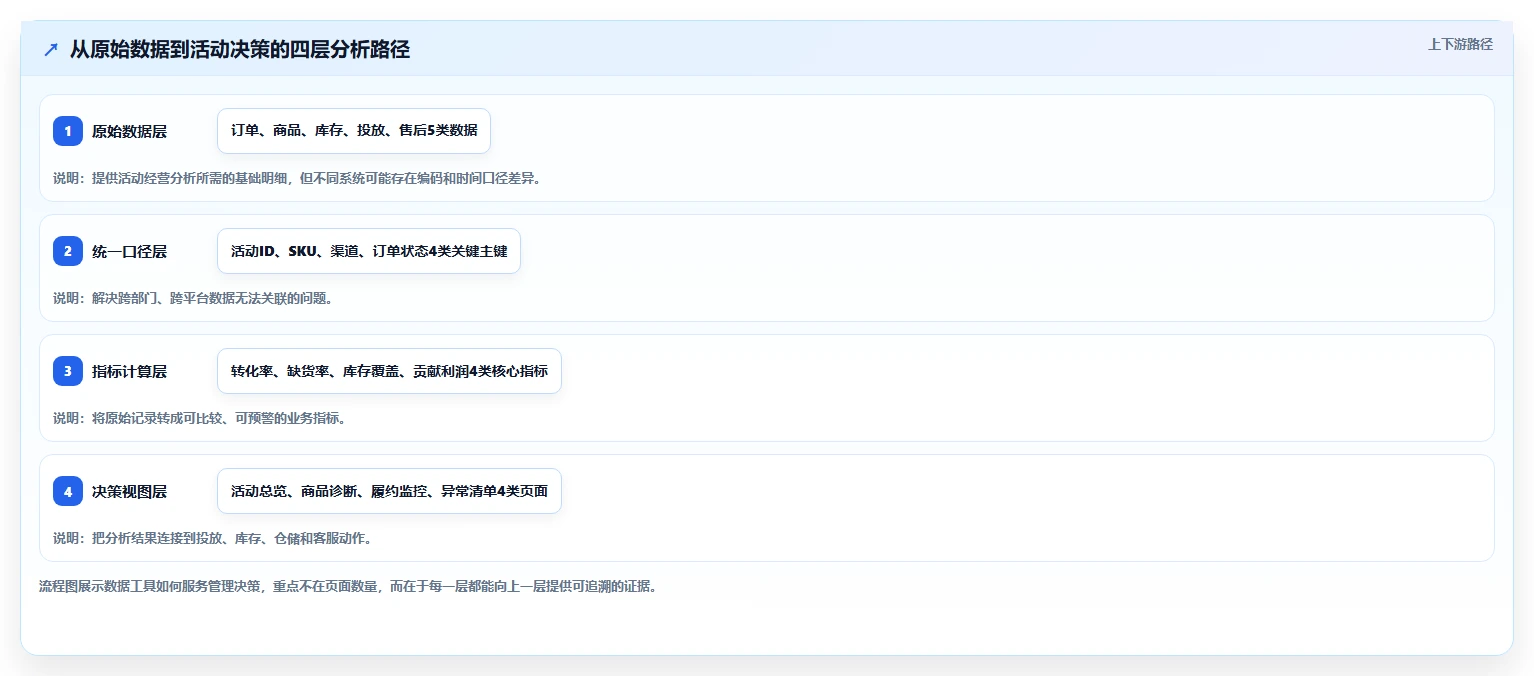Click the step 1 number badge
Screen dimensions: 1534x676
[68, 131]
